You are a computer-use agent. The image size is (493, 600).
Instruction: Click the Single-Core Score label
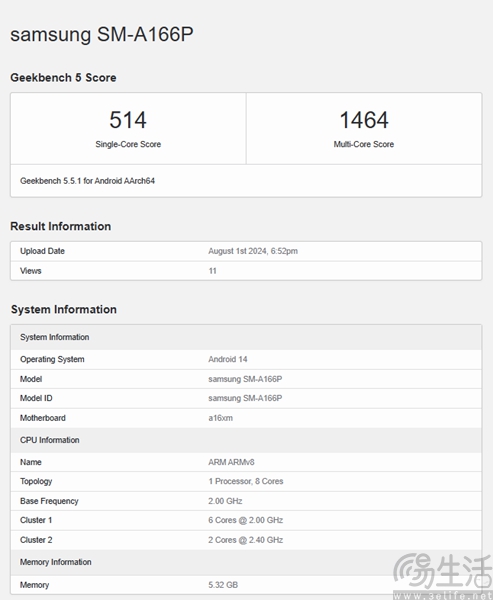point(128,144)
